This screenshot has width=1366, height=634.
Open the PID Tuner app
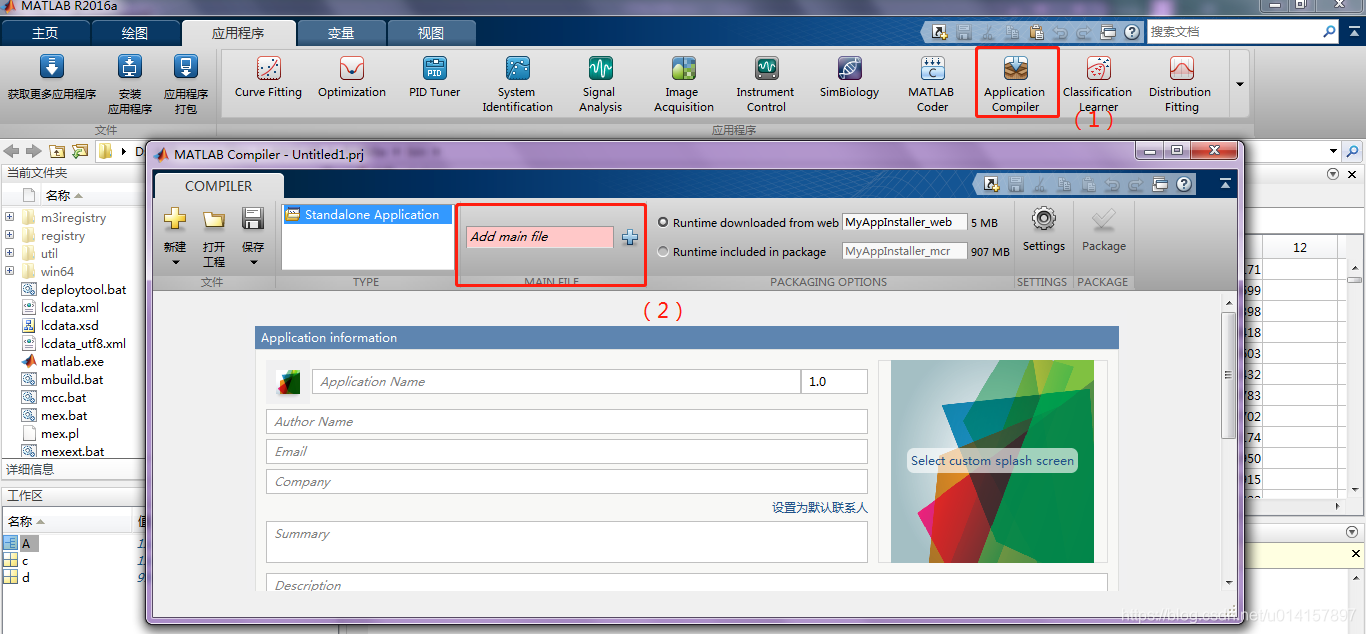pos(434,76)
